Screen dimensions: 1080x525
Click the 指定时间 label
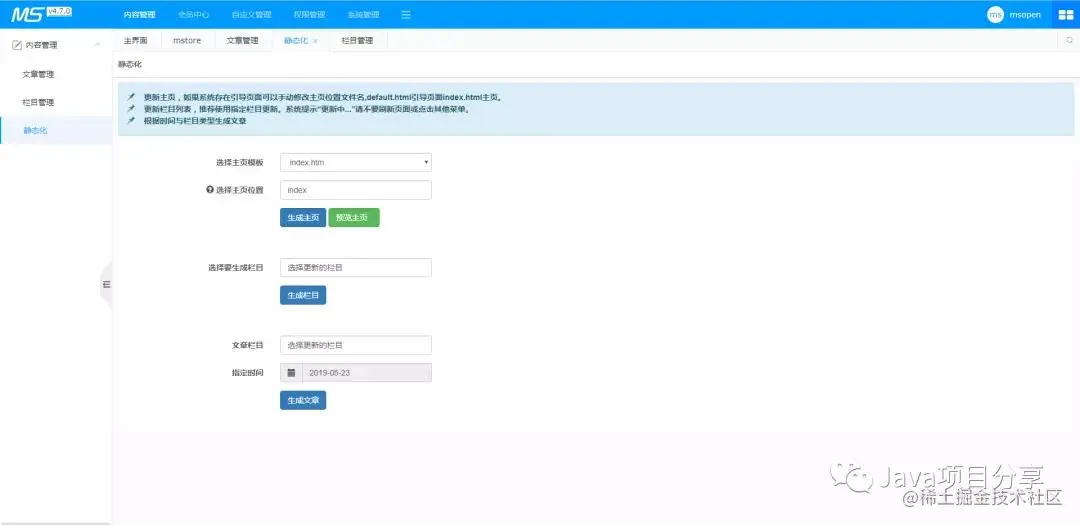coord(247,373)
